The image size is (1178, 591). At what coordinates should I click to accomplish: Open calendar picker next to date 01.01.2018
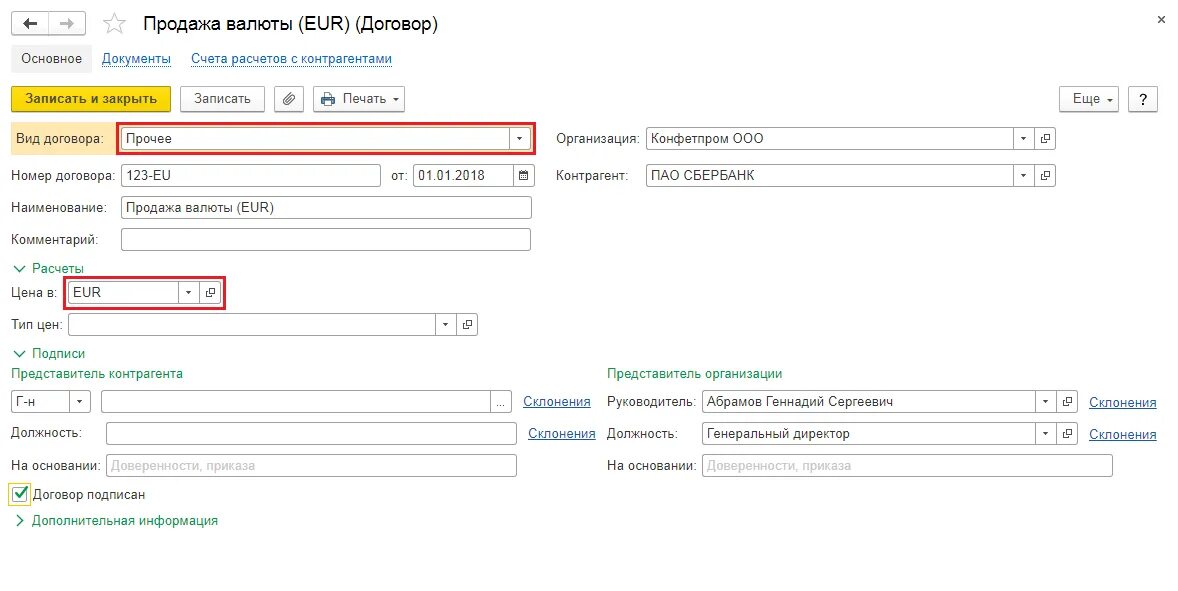(524, 176)
